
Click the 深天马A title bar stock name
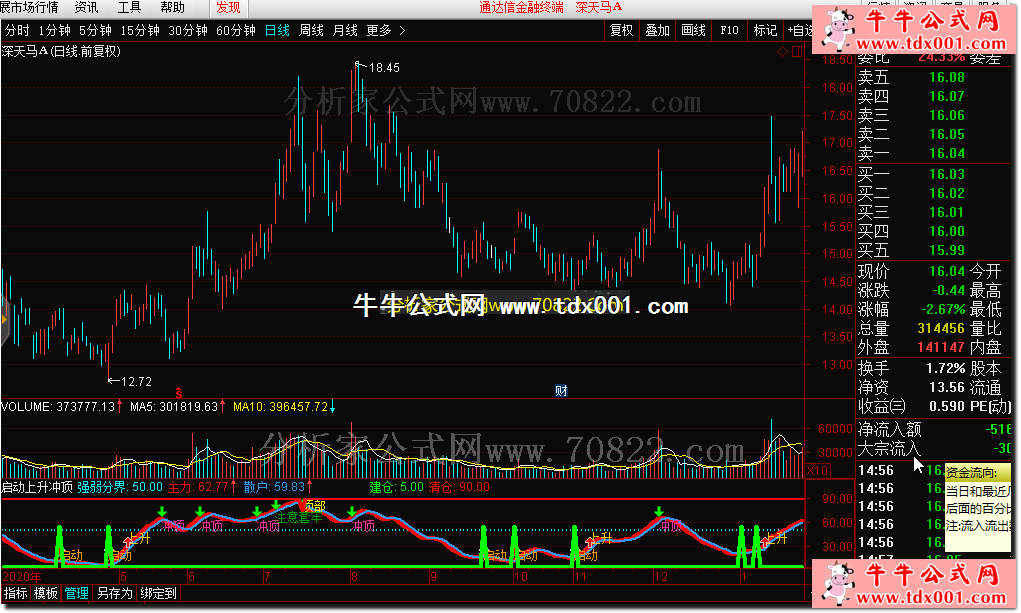click(x=599, y=7)
